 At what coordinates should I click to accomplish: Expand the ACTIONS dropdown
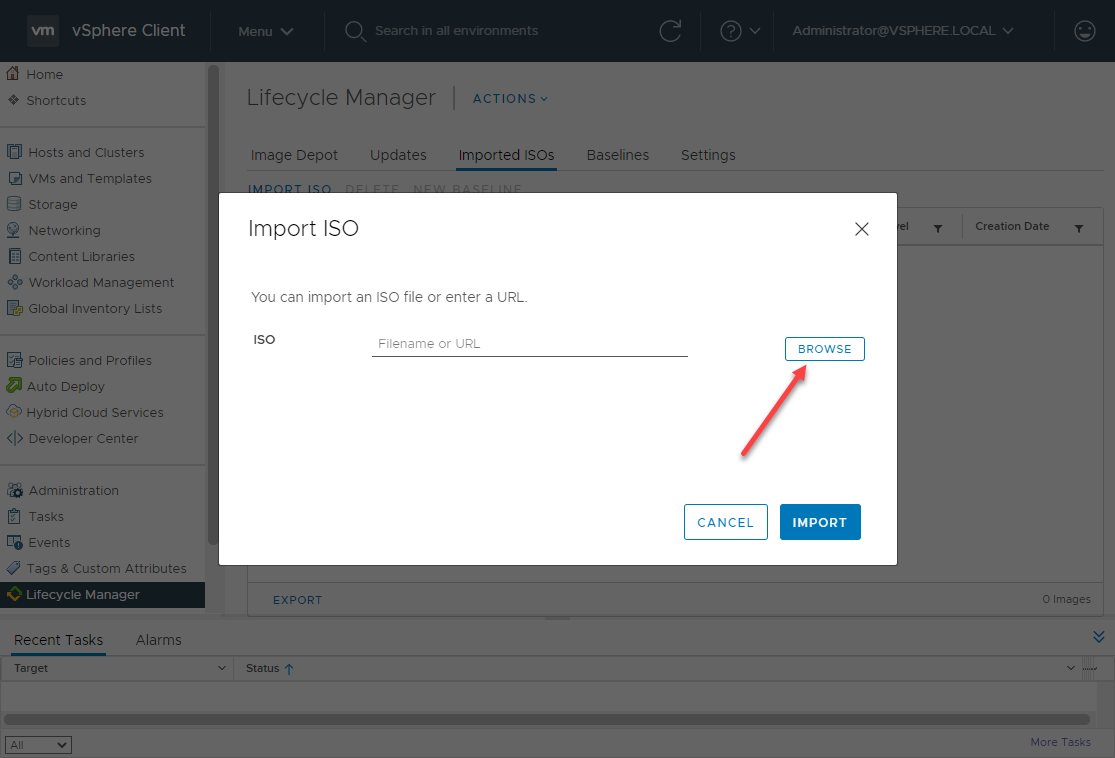pyautogui.click(x=510, y=98)
